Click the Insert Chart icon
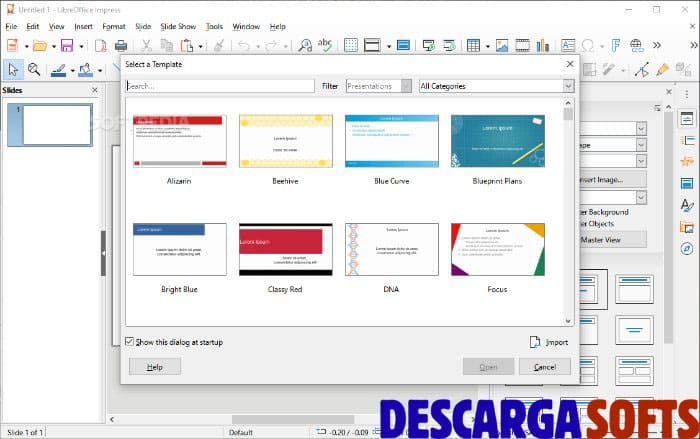The height and width of the screenshot is (439, 700). [542, 46]
